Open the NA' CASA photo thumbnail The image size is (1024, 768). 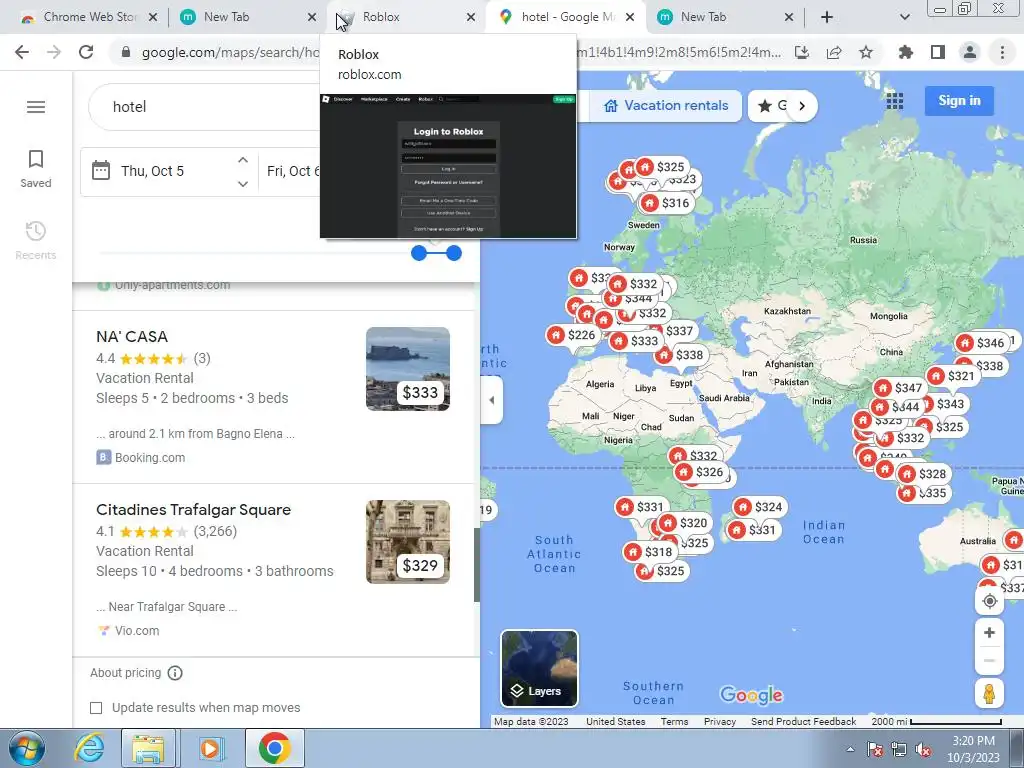[408, 369]
